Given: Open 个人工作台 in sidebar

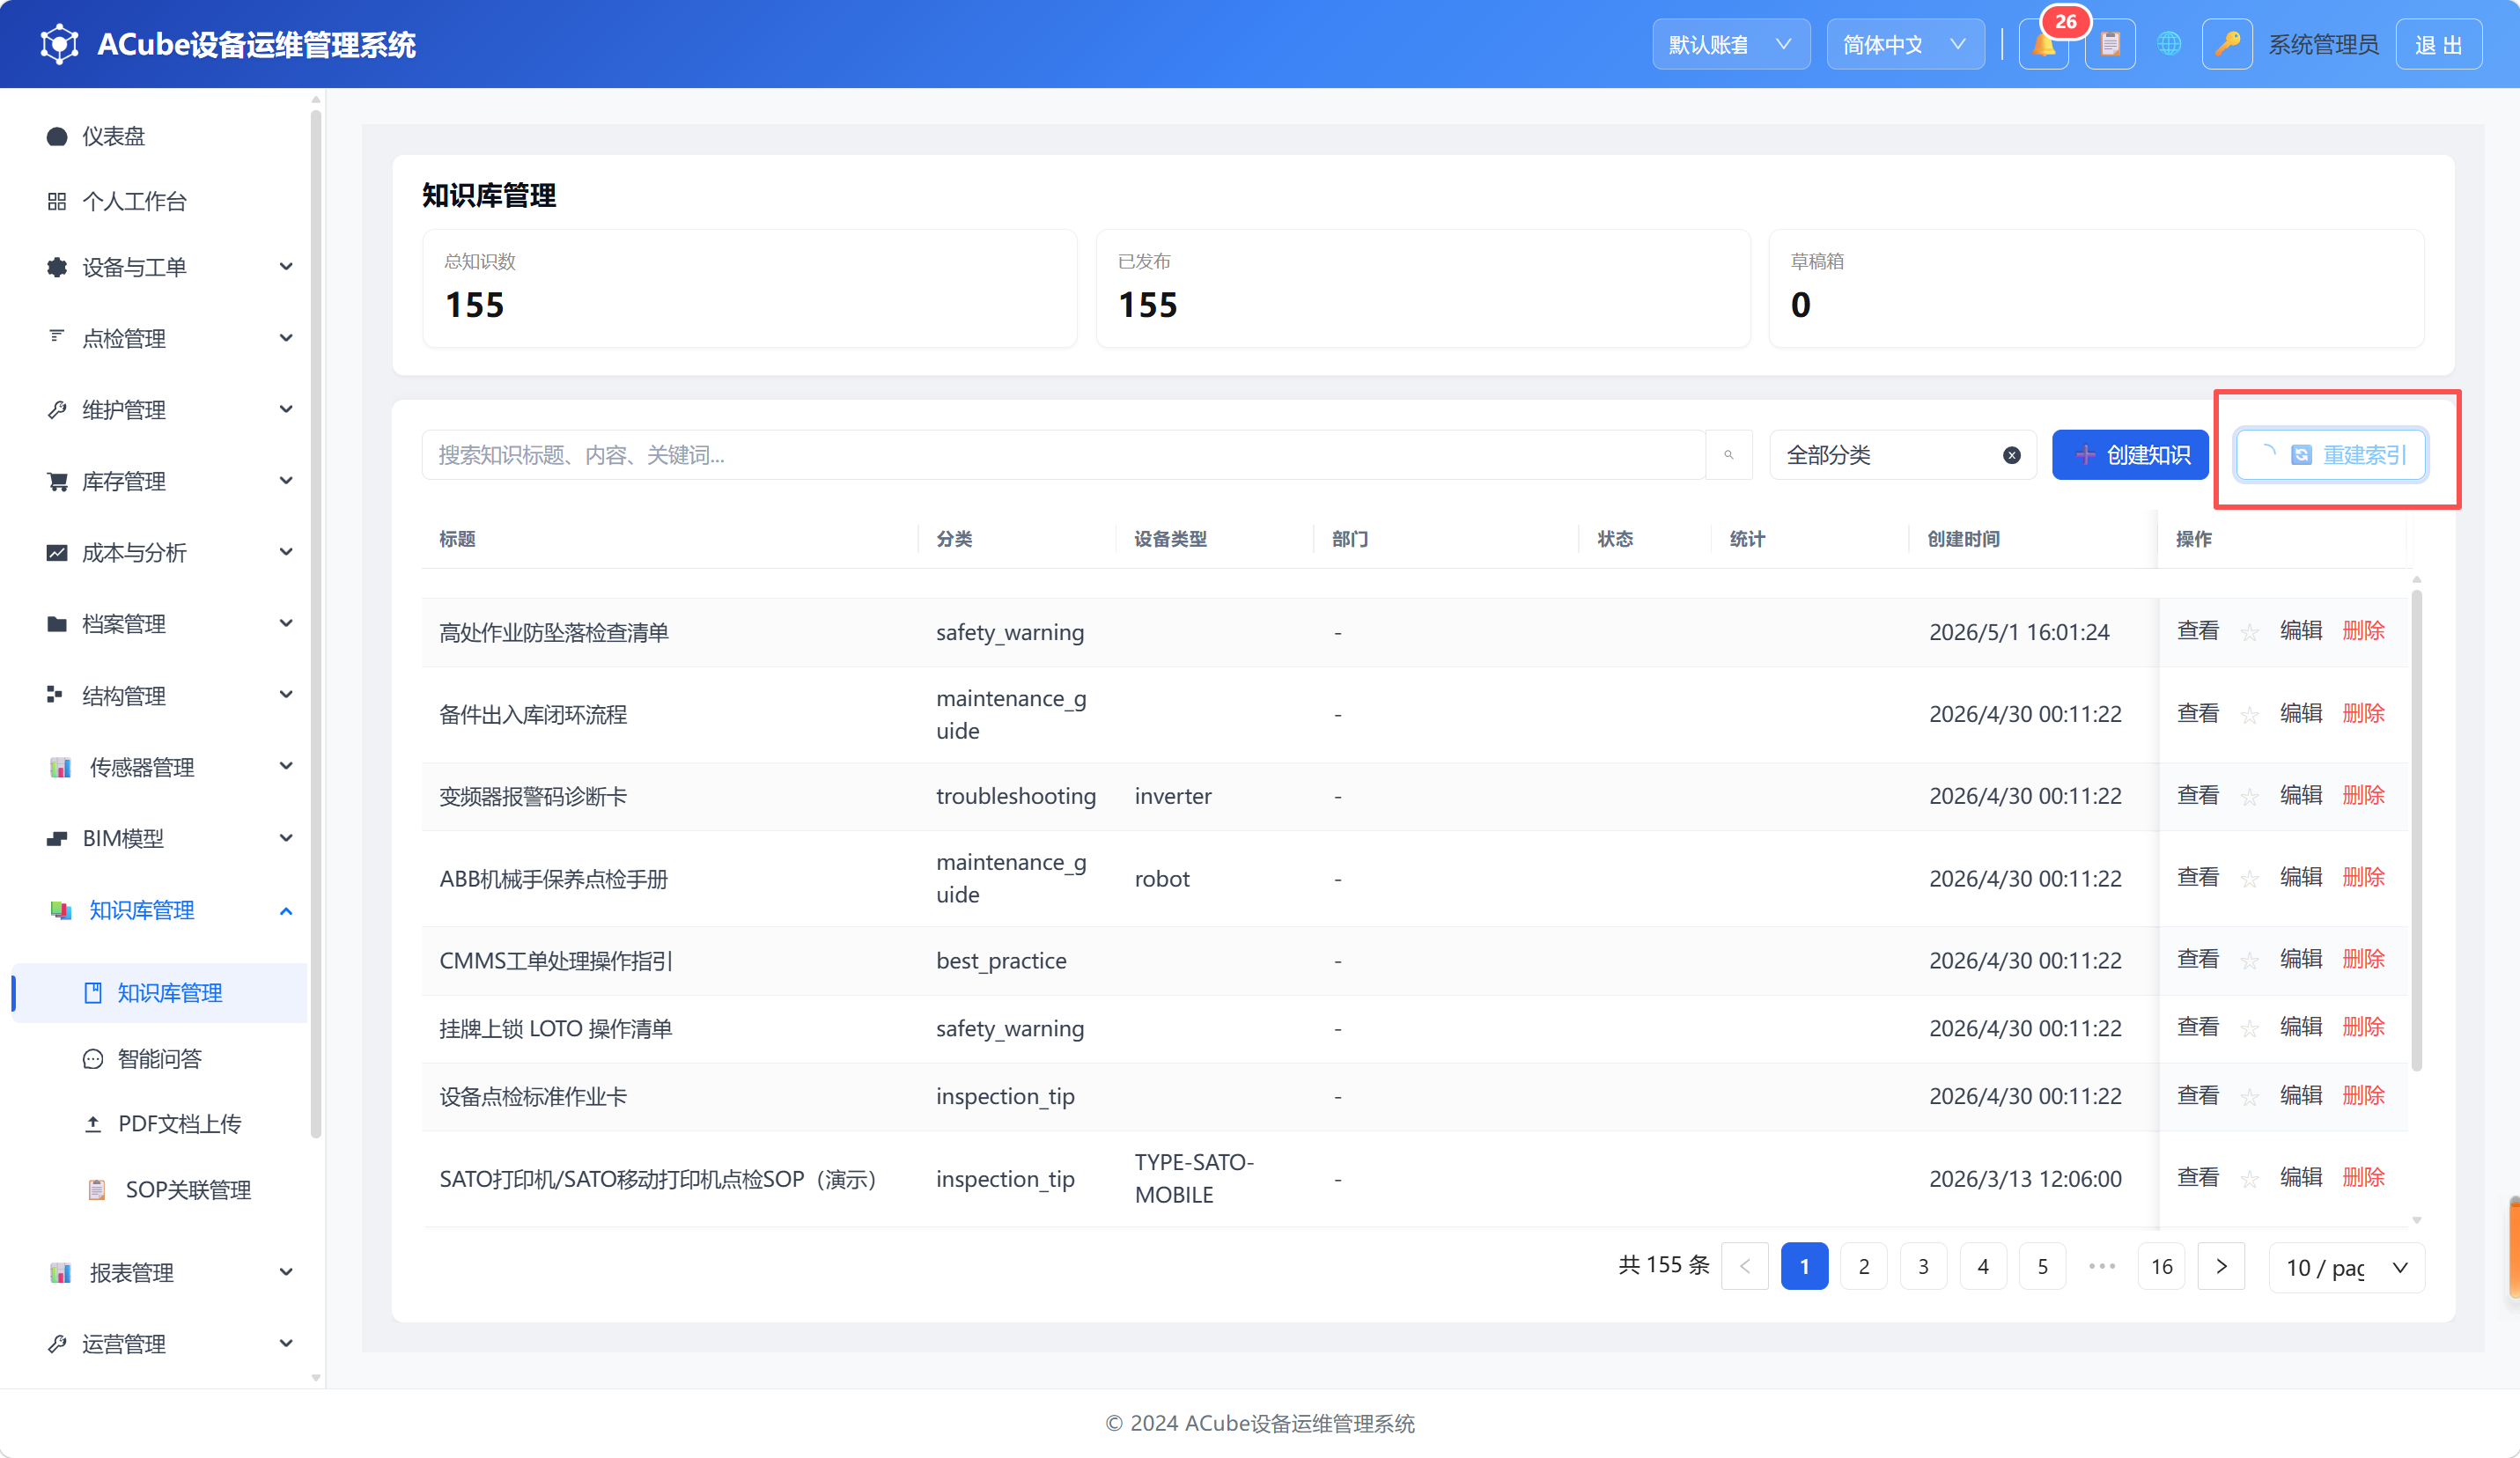Looking at the screenshot, I should pos(160,201).
